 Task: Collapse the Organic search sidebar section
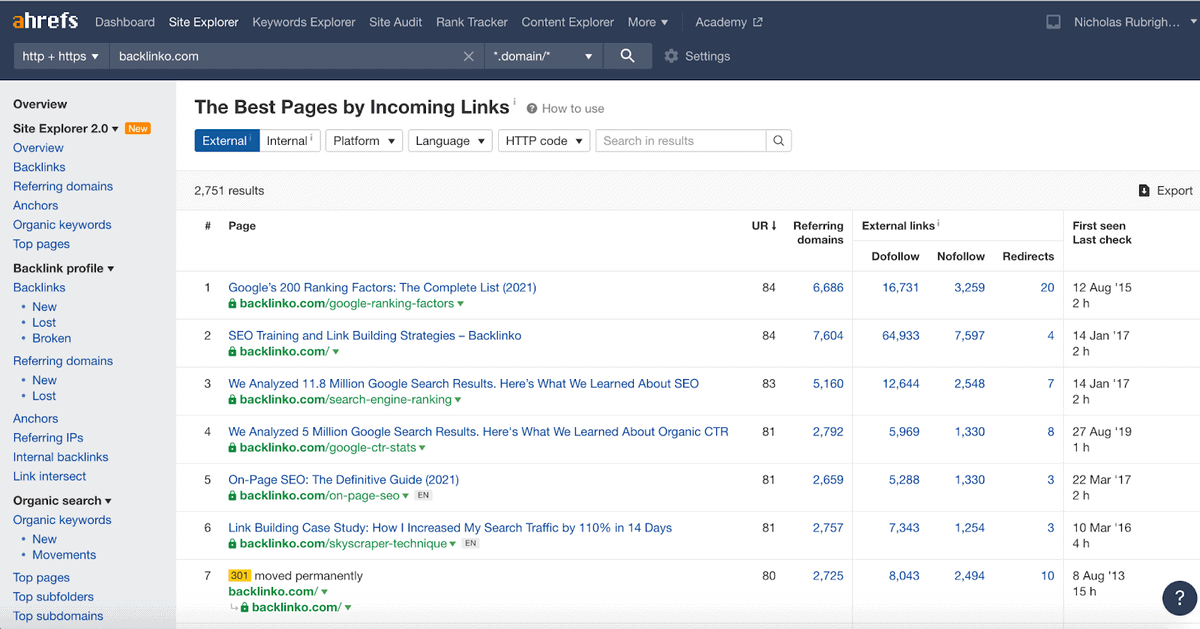tap(62, 500)
